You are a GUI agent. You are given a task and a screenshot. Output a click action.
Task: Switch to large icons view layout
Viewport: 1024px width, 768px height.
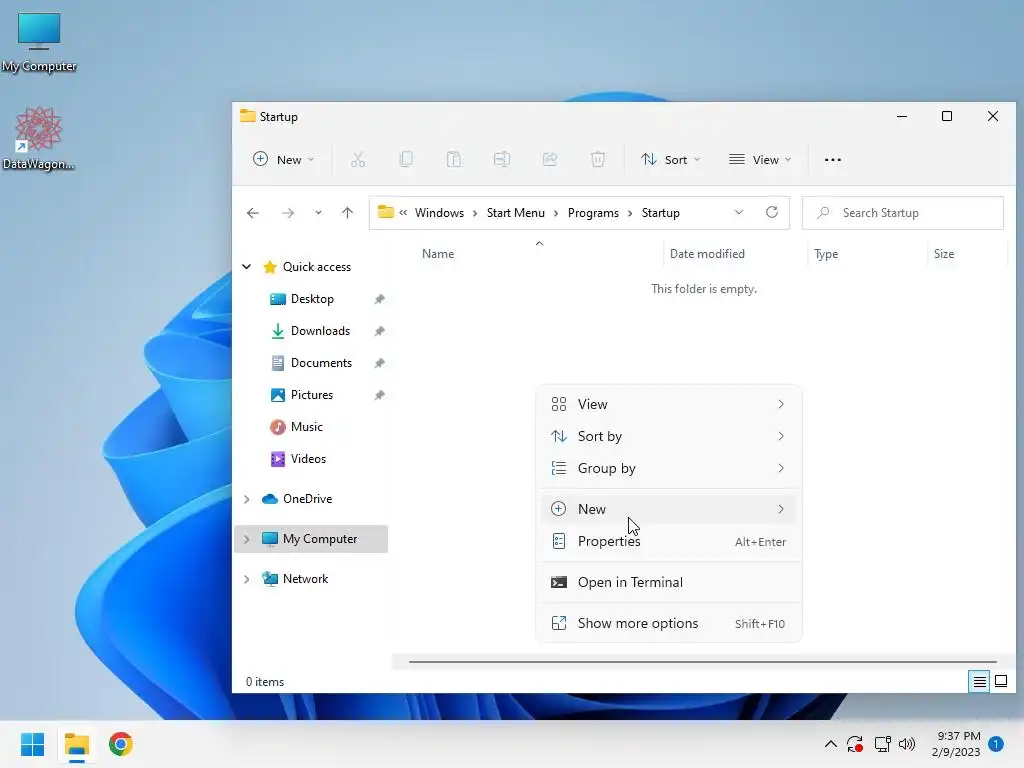(x=1001, y=682)
